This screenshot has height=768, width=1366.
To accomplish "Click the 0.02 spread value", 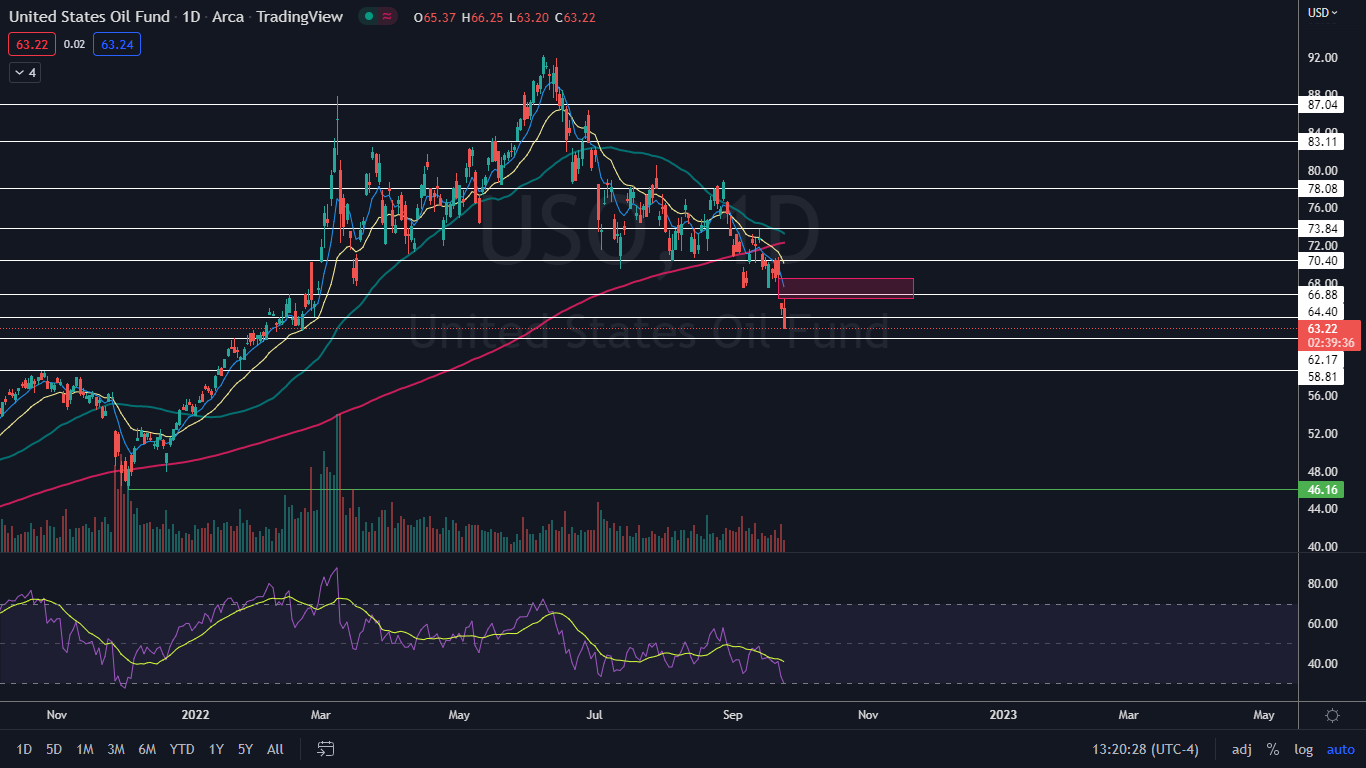I will (74, 44).
